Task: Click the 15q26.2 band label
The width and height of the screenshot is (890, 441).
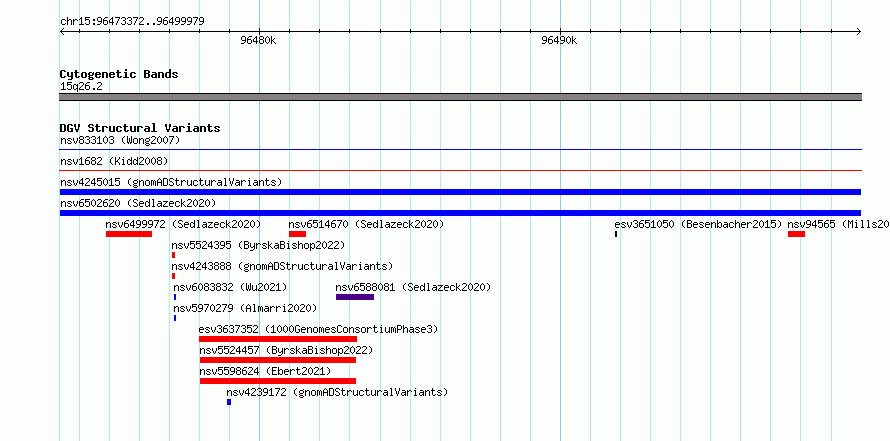Action: tap(81, 87)
